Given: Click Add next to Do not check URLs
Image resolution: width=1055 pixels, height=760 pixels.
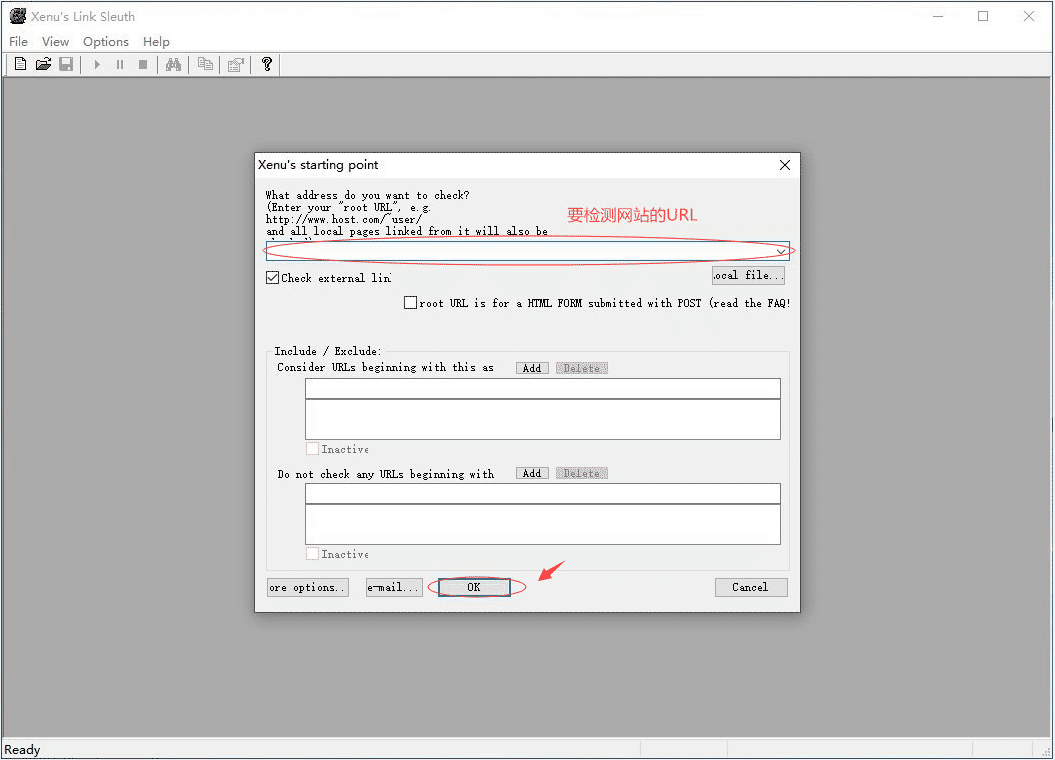Looking at the screenshot, I should [x=532, y=473].
